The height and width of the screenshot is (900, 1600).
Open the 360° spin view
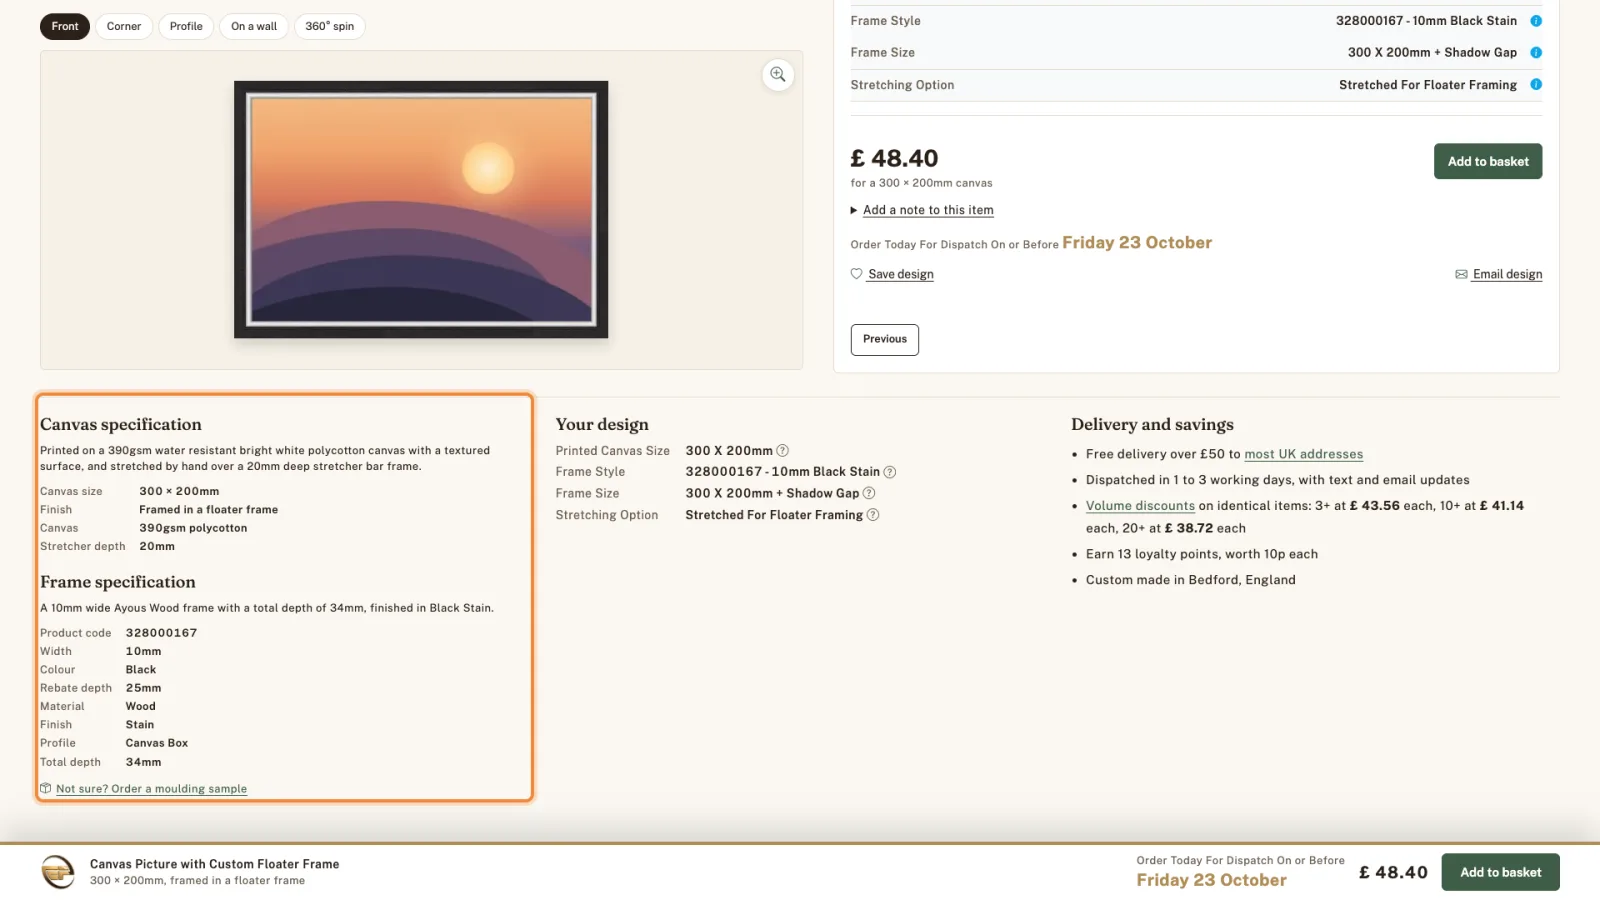330,26
